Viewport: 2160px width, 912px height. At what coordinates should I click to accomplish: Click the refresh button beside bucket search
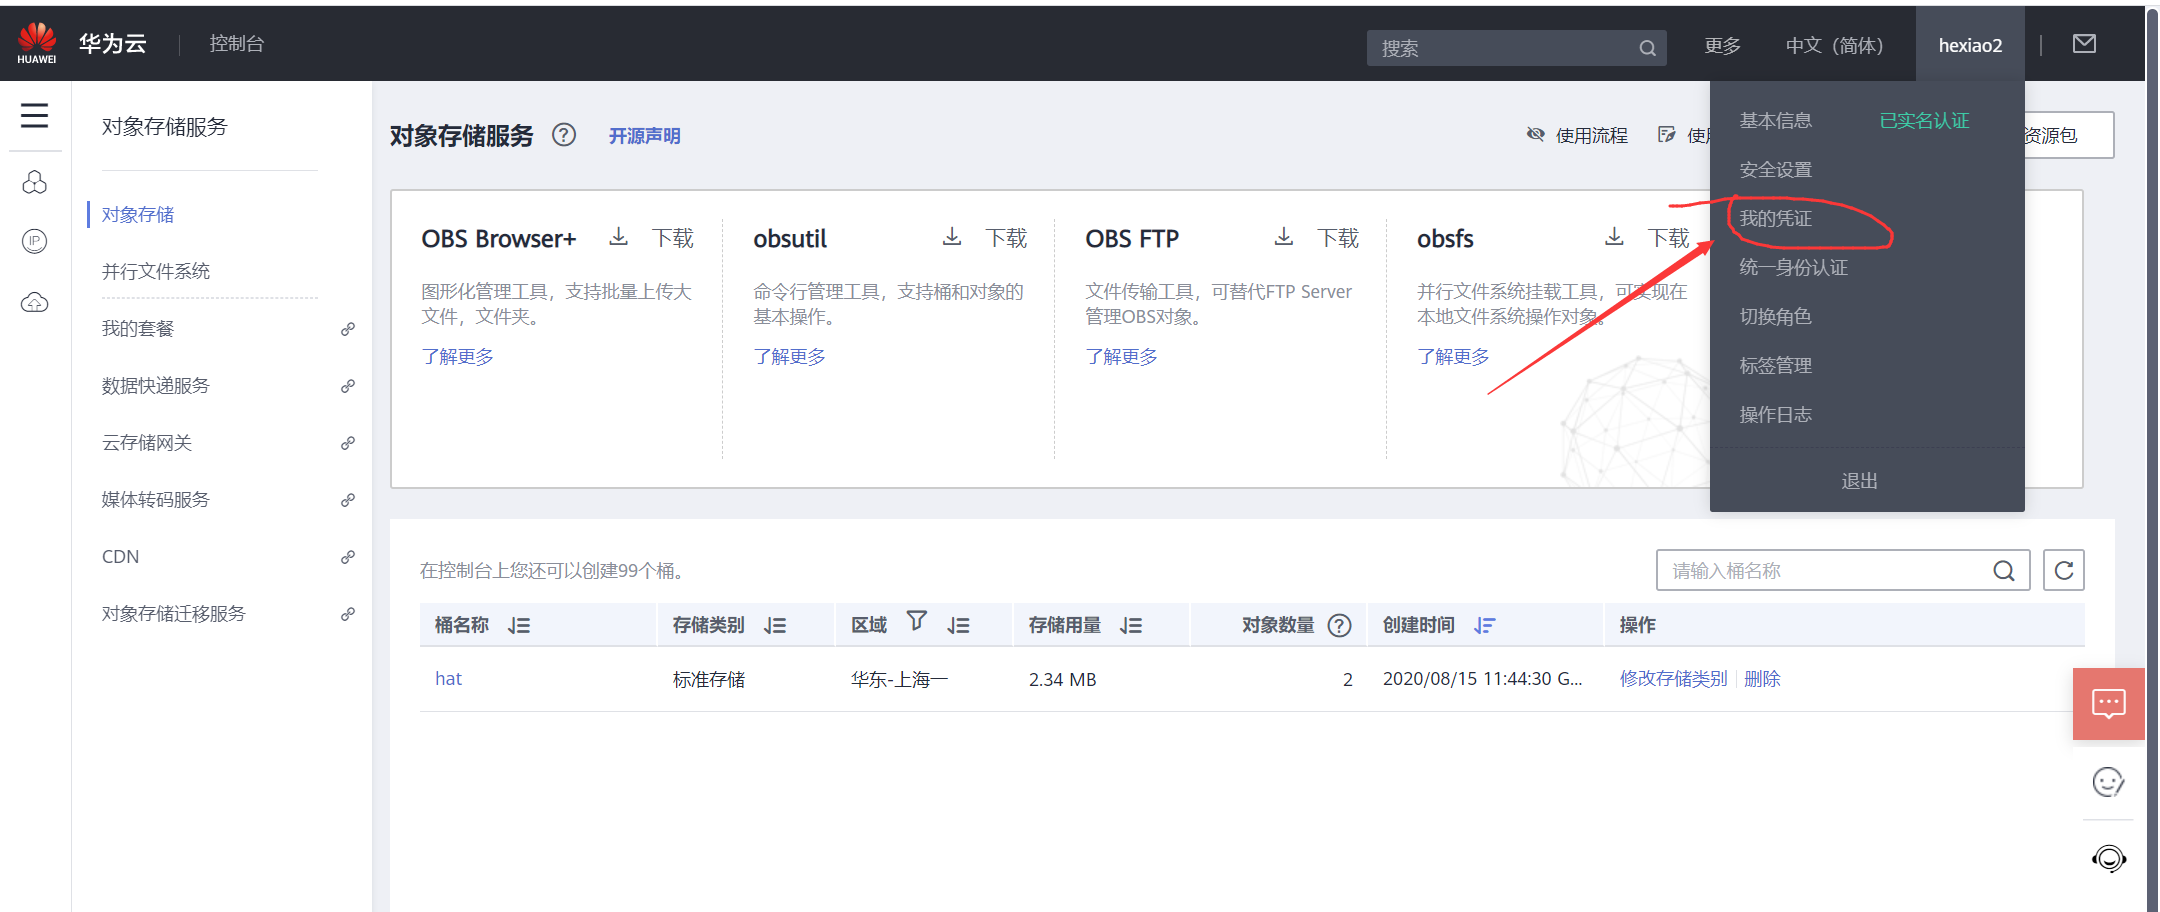pos(2063,570)
